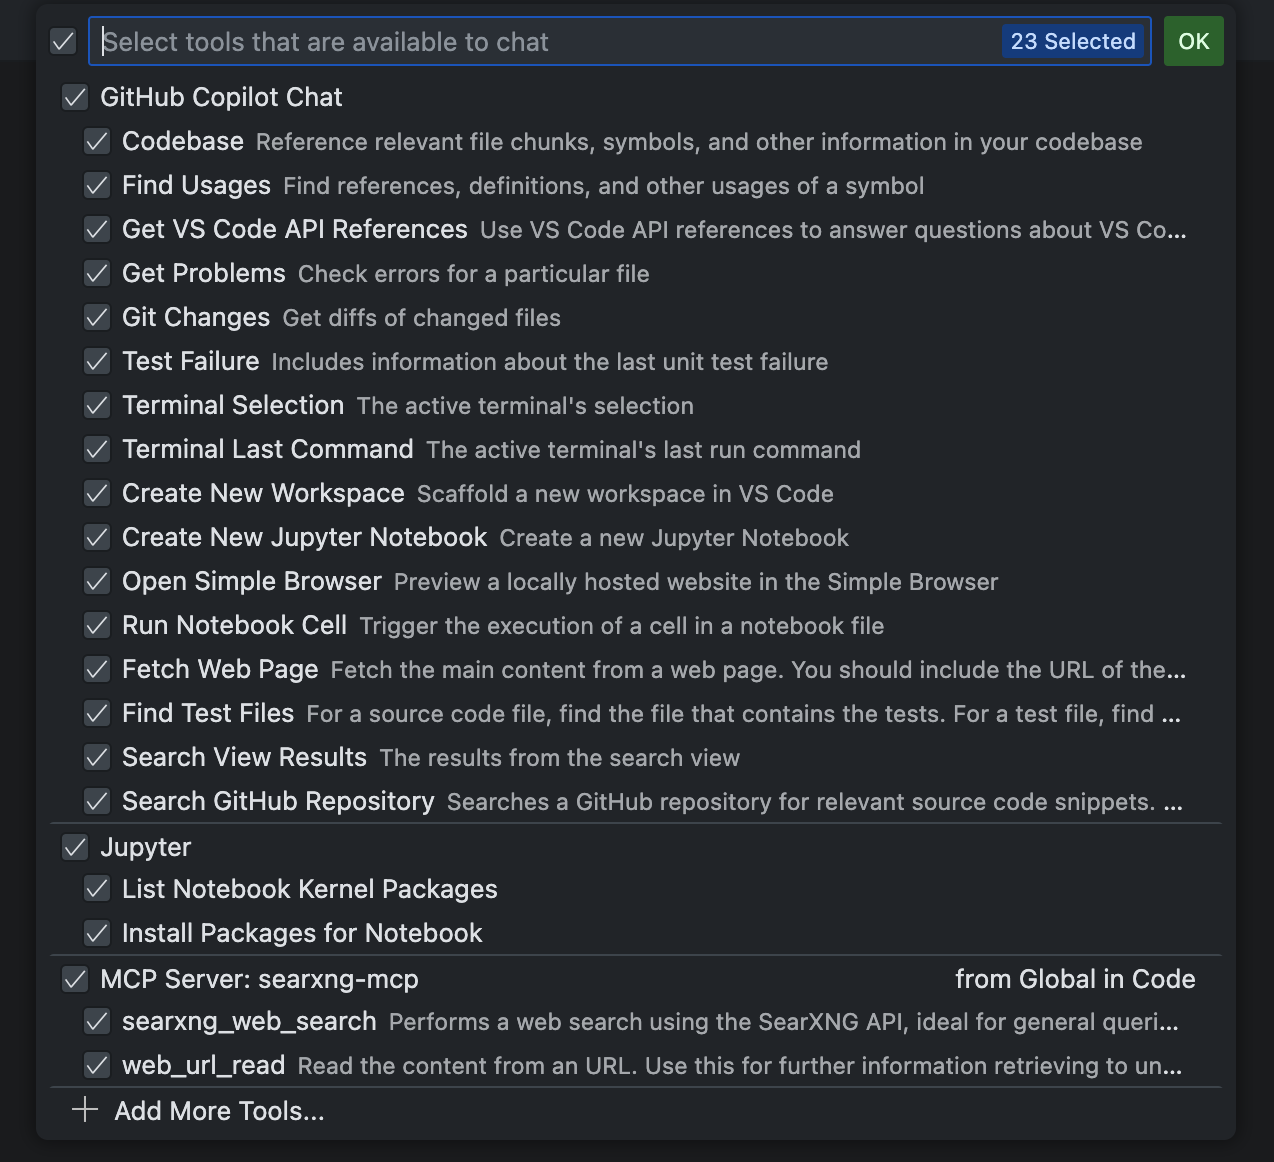
Task: Uncheck the GitHub Copilot Chat group checkbox
Action: tap(75, 97)
